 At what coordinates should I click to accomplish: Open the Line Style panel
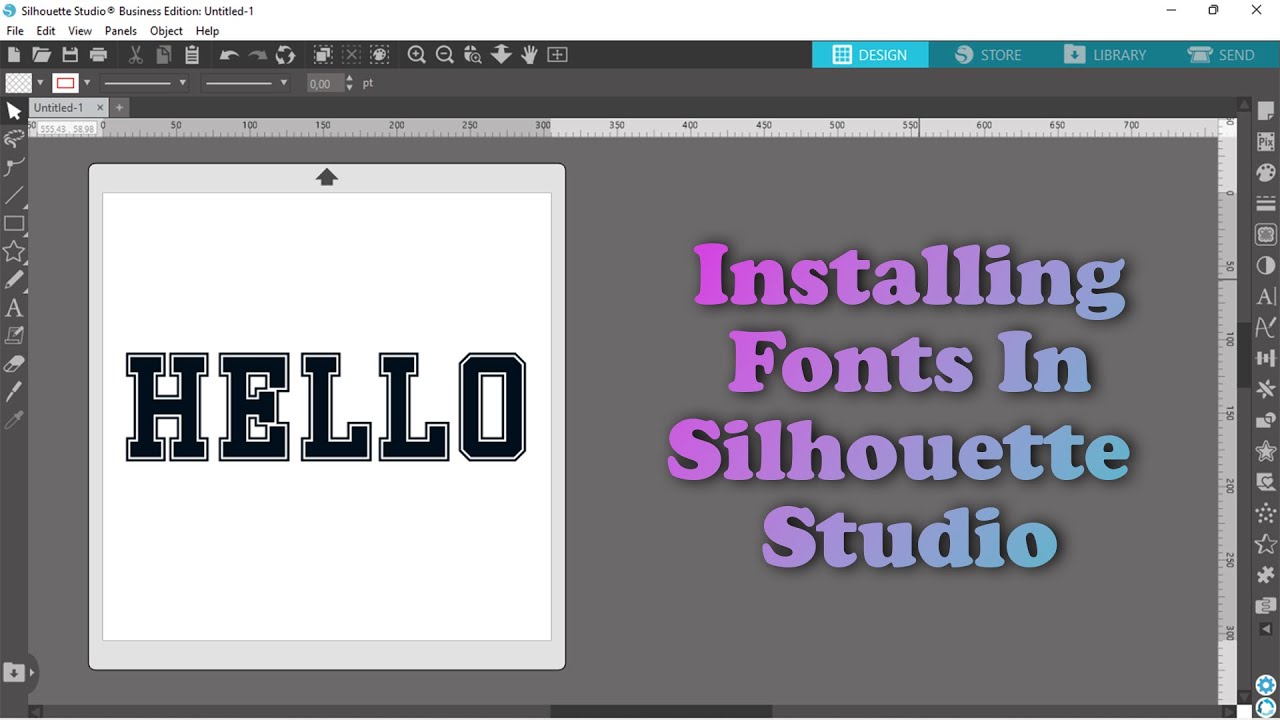click(x=1266, y=204)
